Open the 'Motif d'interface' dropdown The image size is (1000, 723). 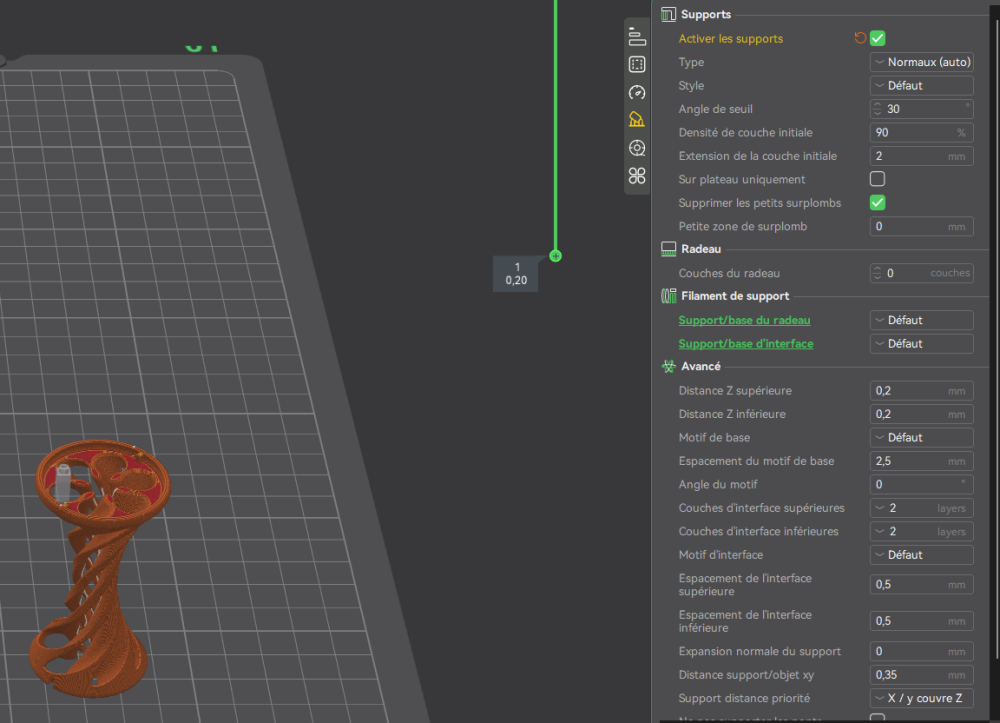tap(922, 555)
